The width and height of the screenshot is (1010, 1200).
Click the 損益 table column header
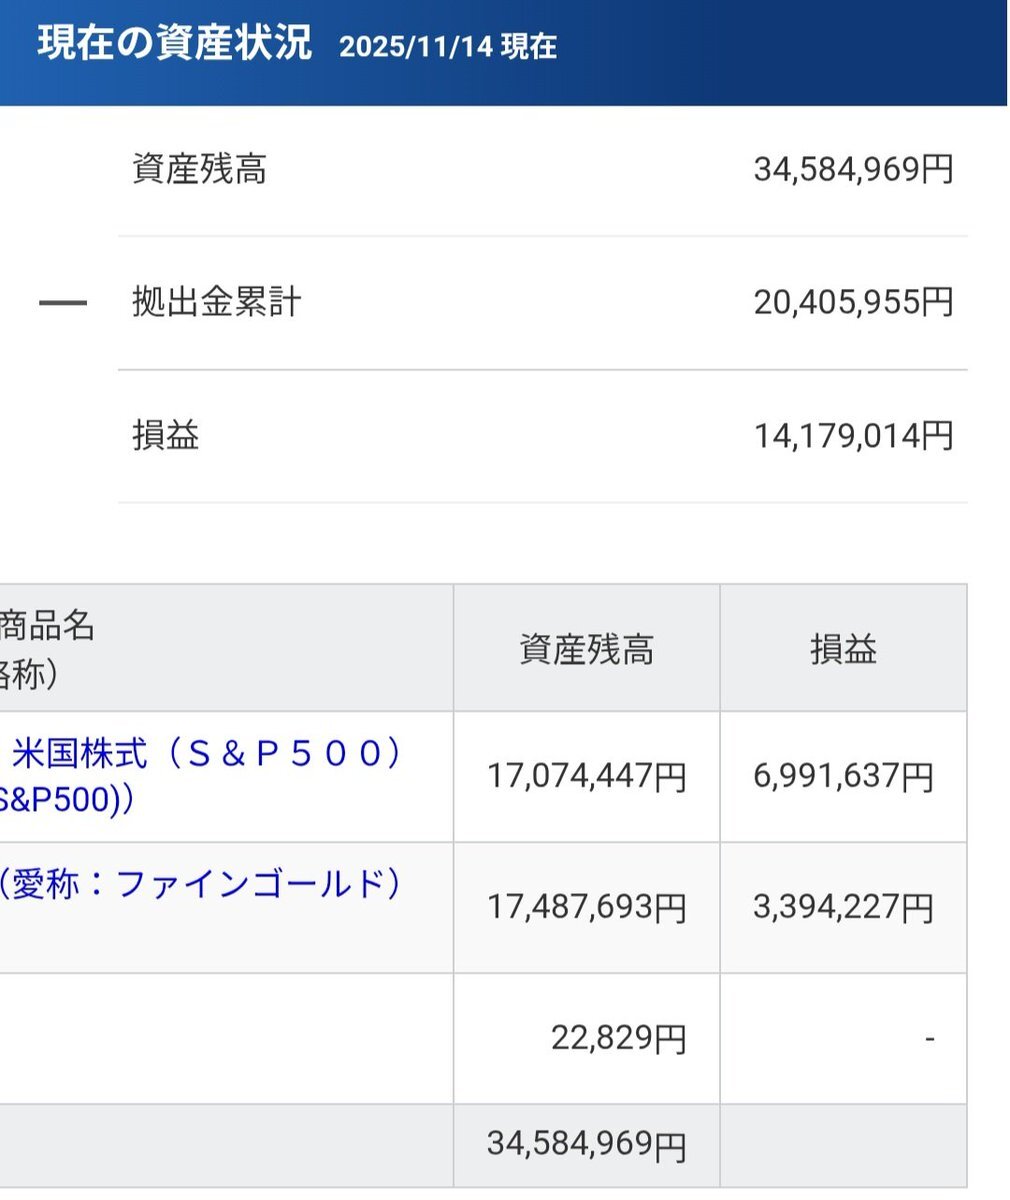pyautogui.click(x=843, y=650)
